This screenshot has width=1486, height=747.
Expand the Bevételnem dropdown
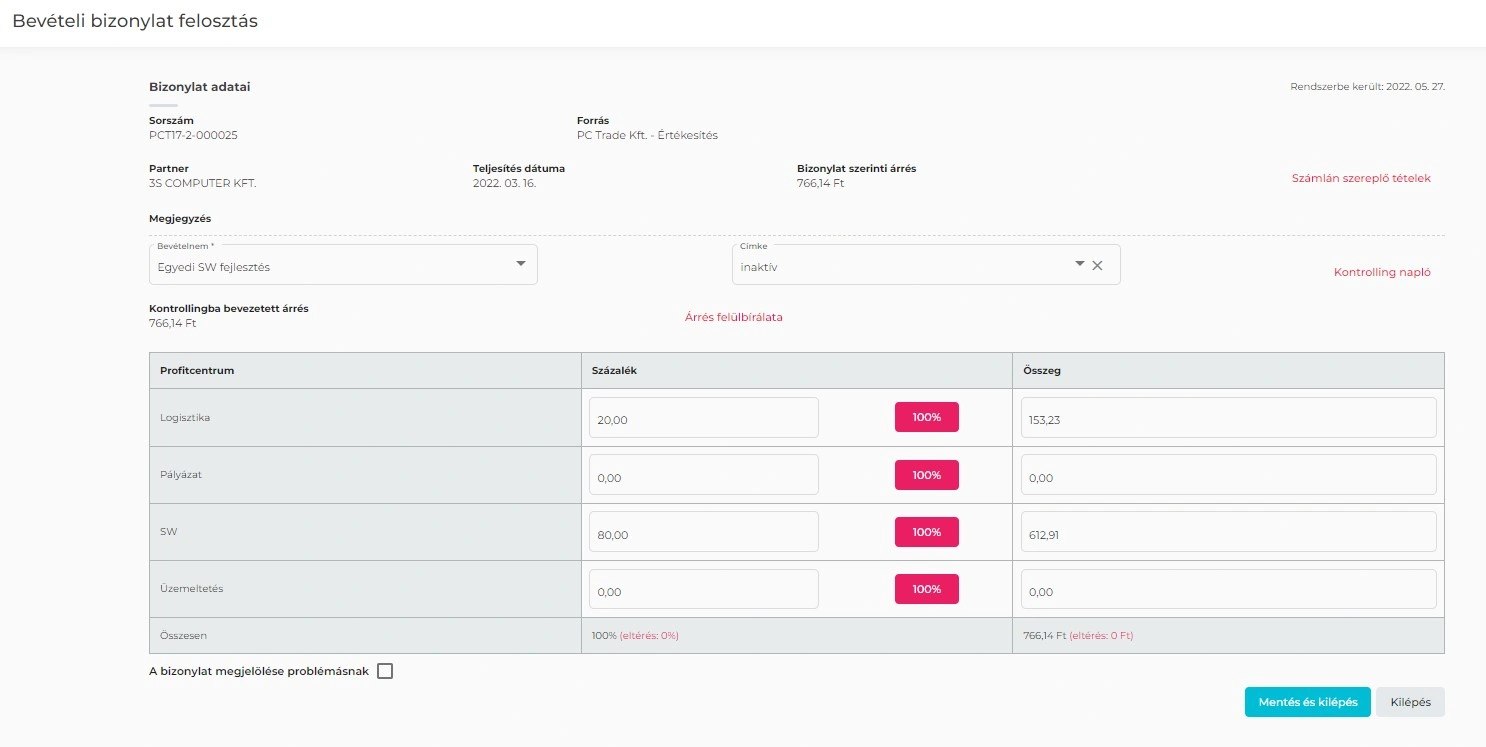point(520,264)
